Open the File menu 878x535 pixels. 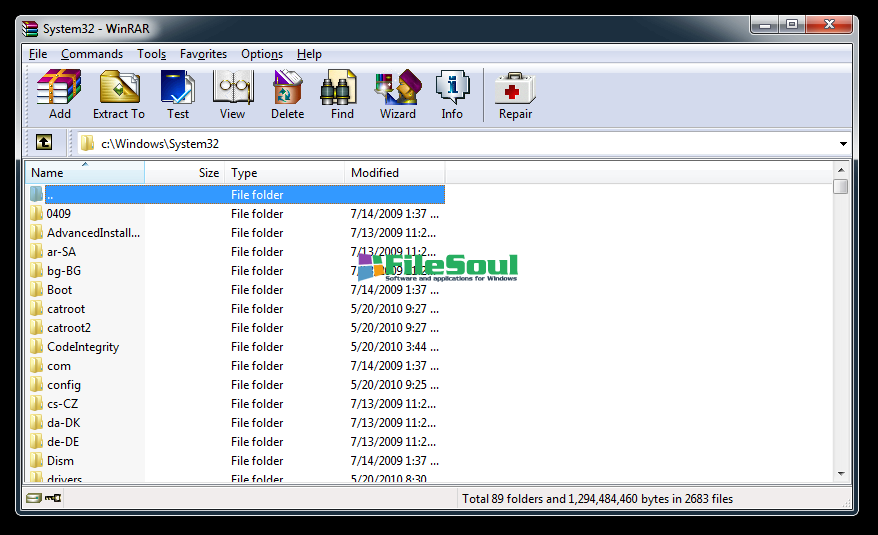pyautogui.click(x=38, y=54)
